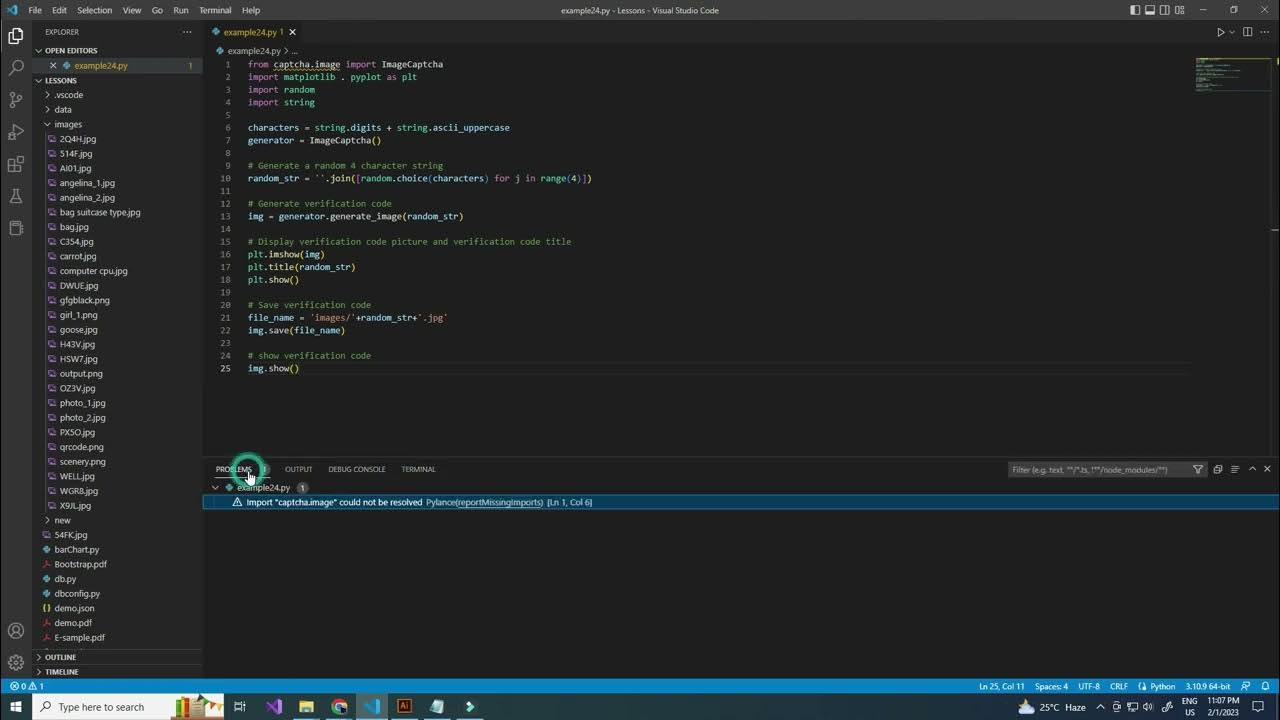Toggle the secondary side bar visibility
The height and width of the screenshot is (720, 1280).
pyautogui.click(x=1167, y=10)
